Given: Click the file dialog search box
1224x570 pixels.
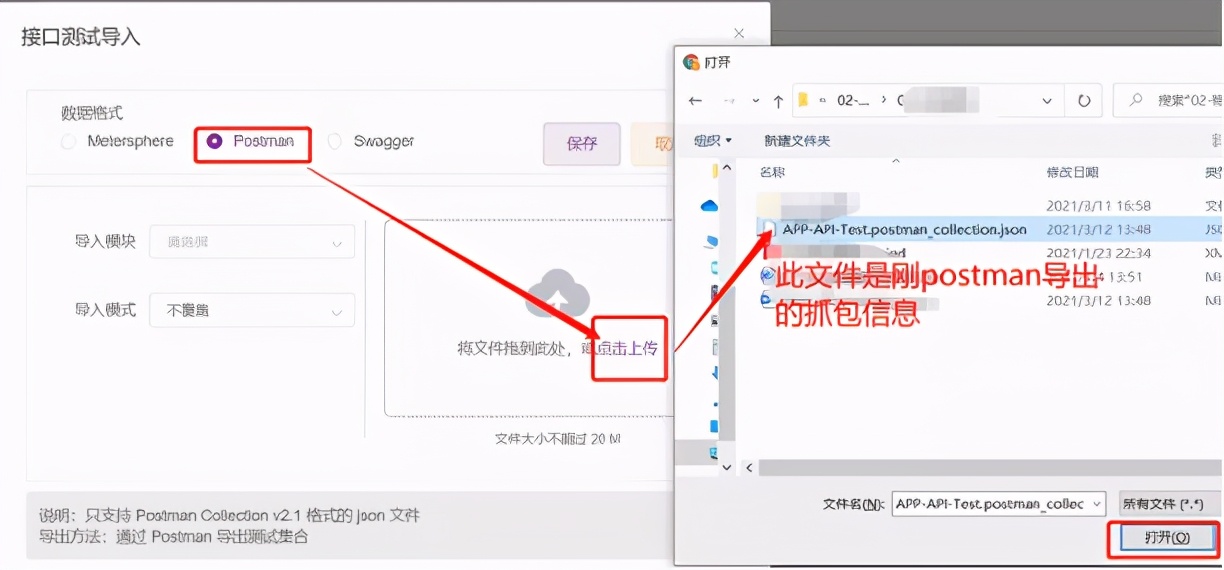Looking at the screenshot, I should click(x=1168, y=101).
